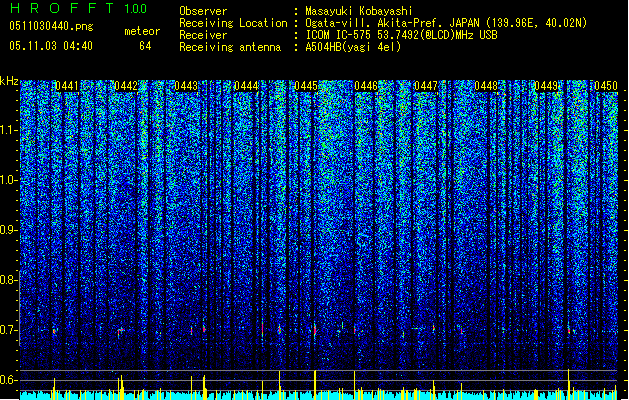Screen dimensions: 629x400
Task: Click the 0444 time marker
Action: [246, 86]
